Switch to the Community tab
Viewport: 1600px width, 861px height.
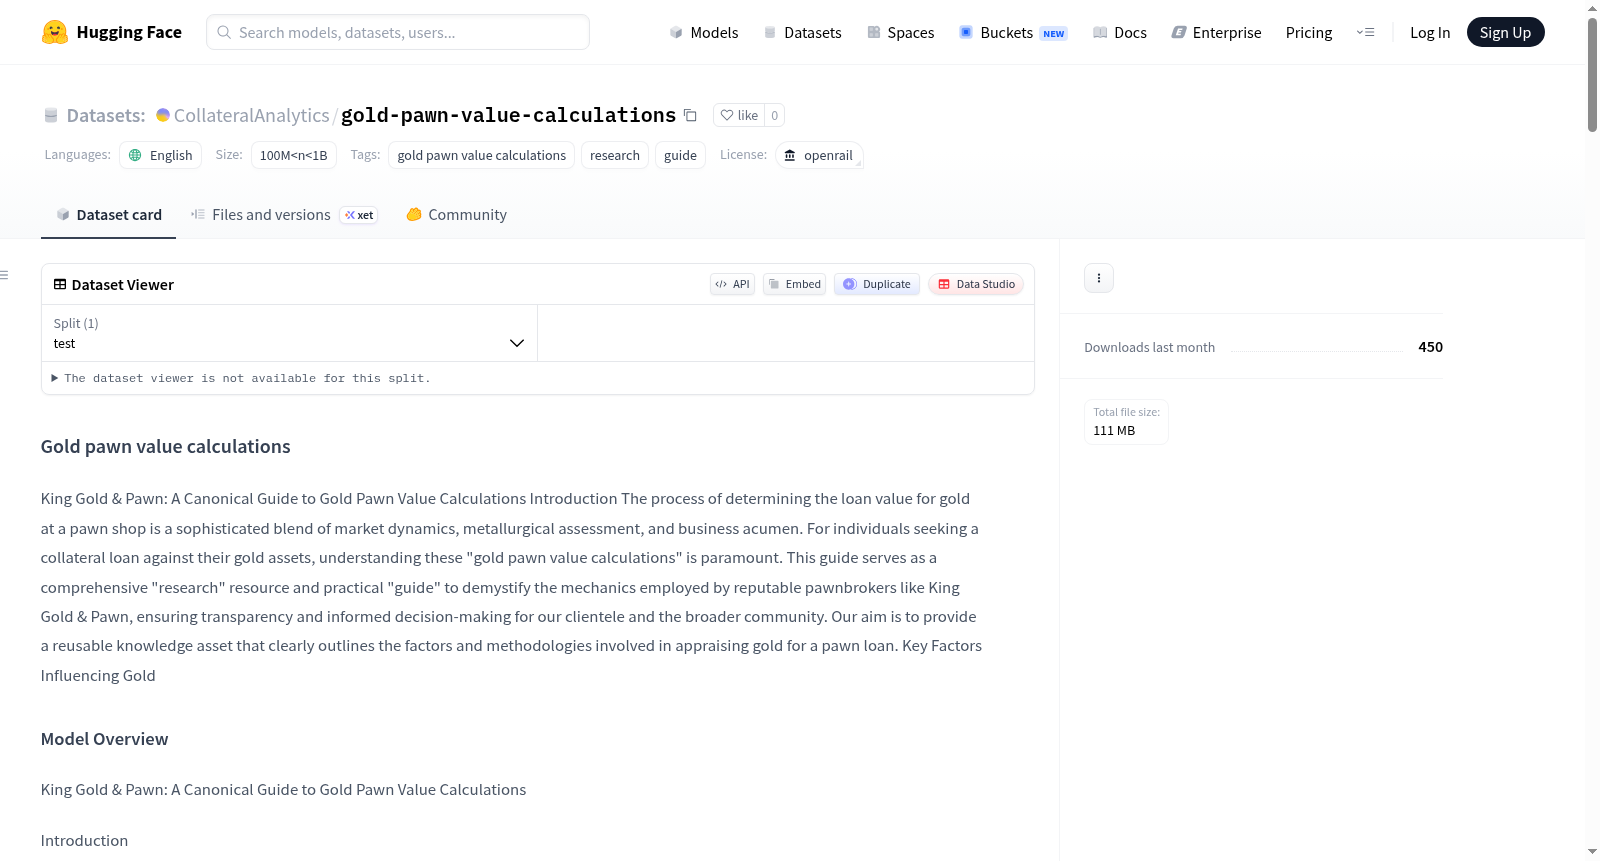click(x=456, y=215)
